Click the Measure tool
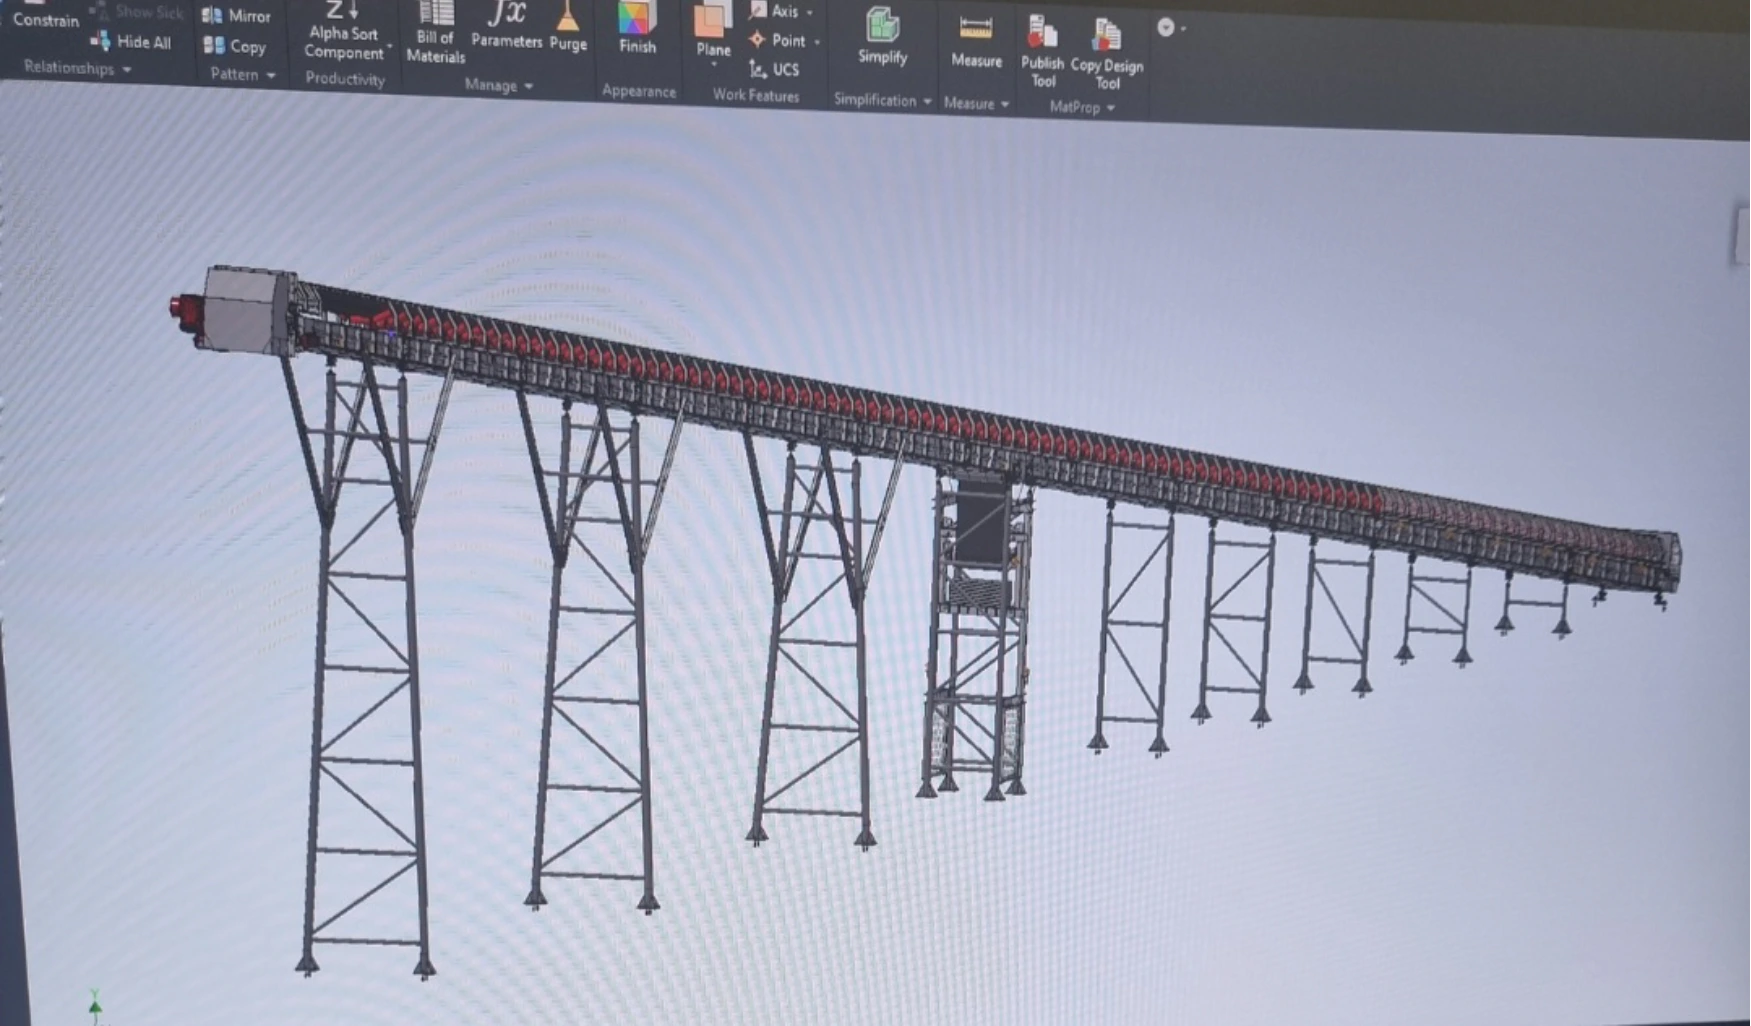This screenshot has height=1026, width=1751. 976,43
